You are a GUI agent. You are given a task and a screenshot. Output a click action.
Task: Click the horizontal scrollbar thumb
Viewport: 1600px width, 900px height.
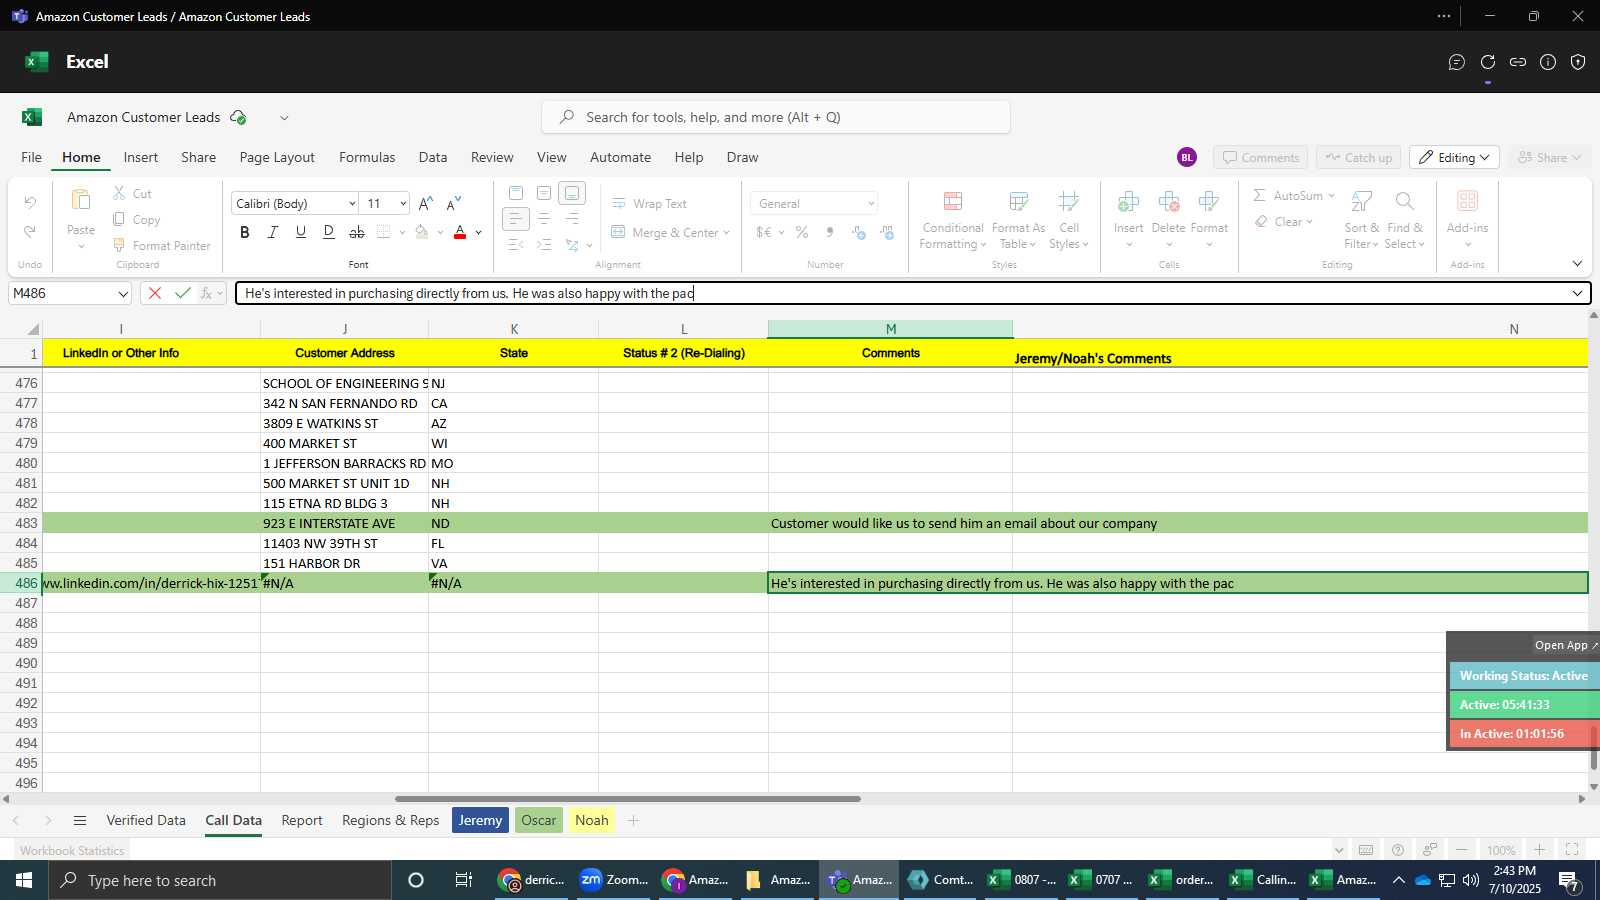click(627, 799)
